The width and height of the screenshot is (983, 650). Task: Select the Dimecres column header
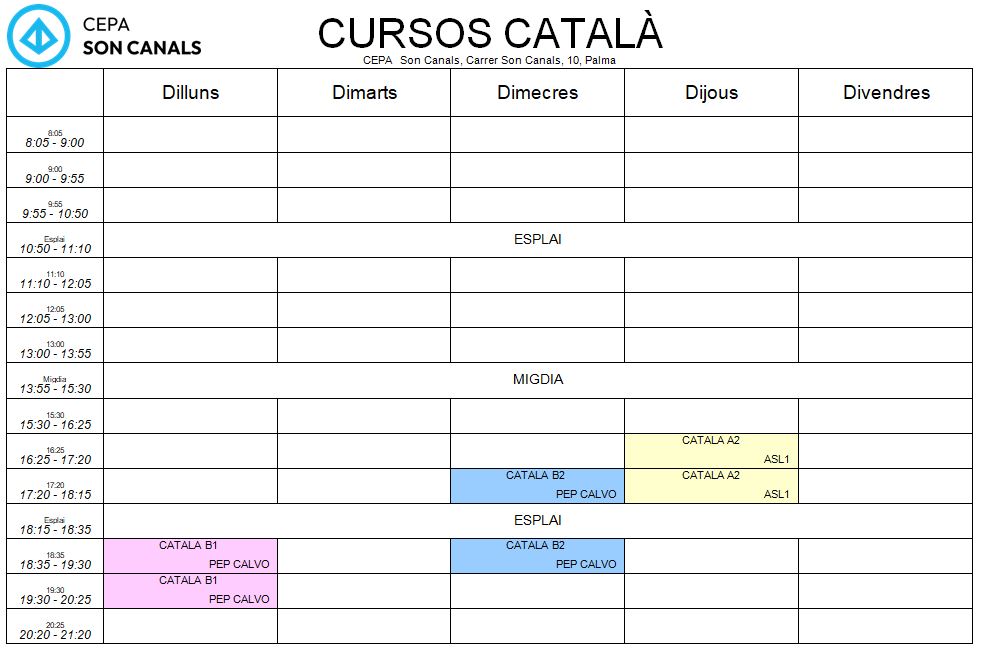(x=537, y=93)
